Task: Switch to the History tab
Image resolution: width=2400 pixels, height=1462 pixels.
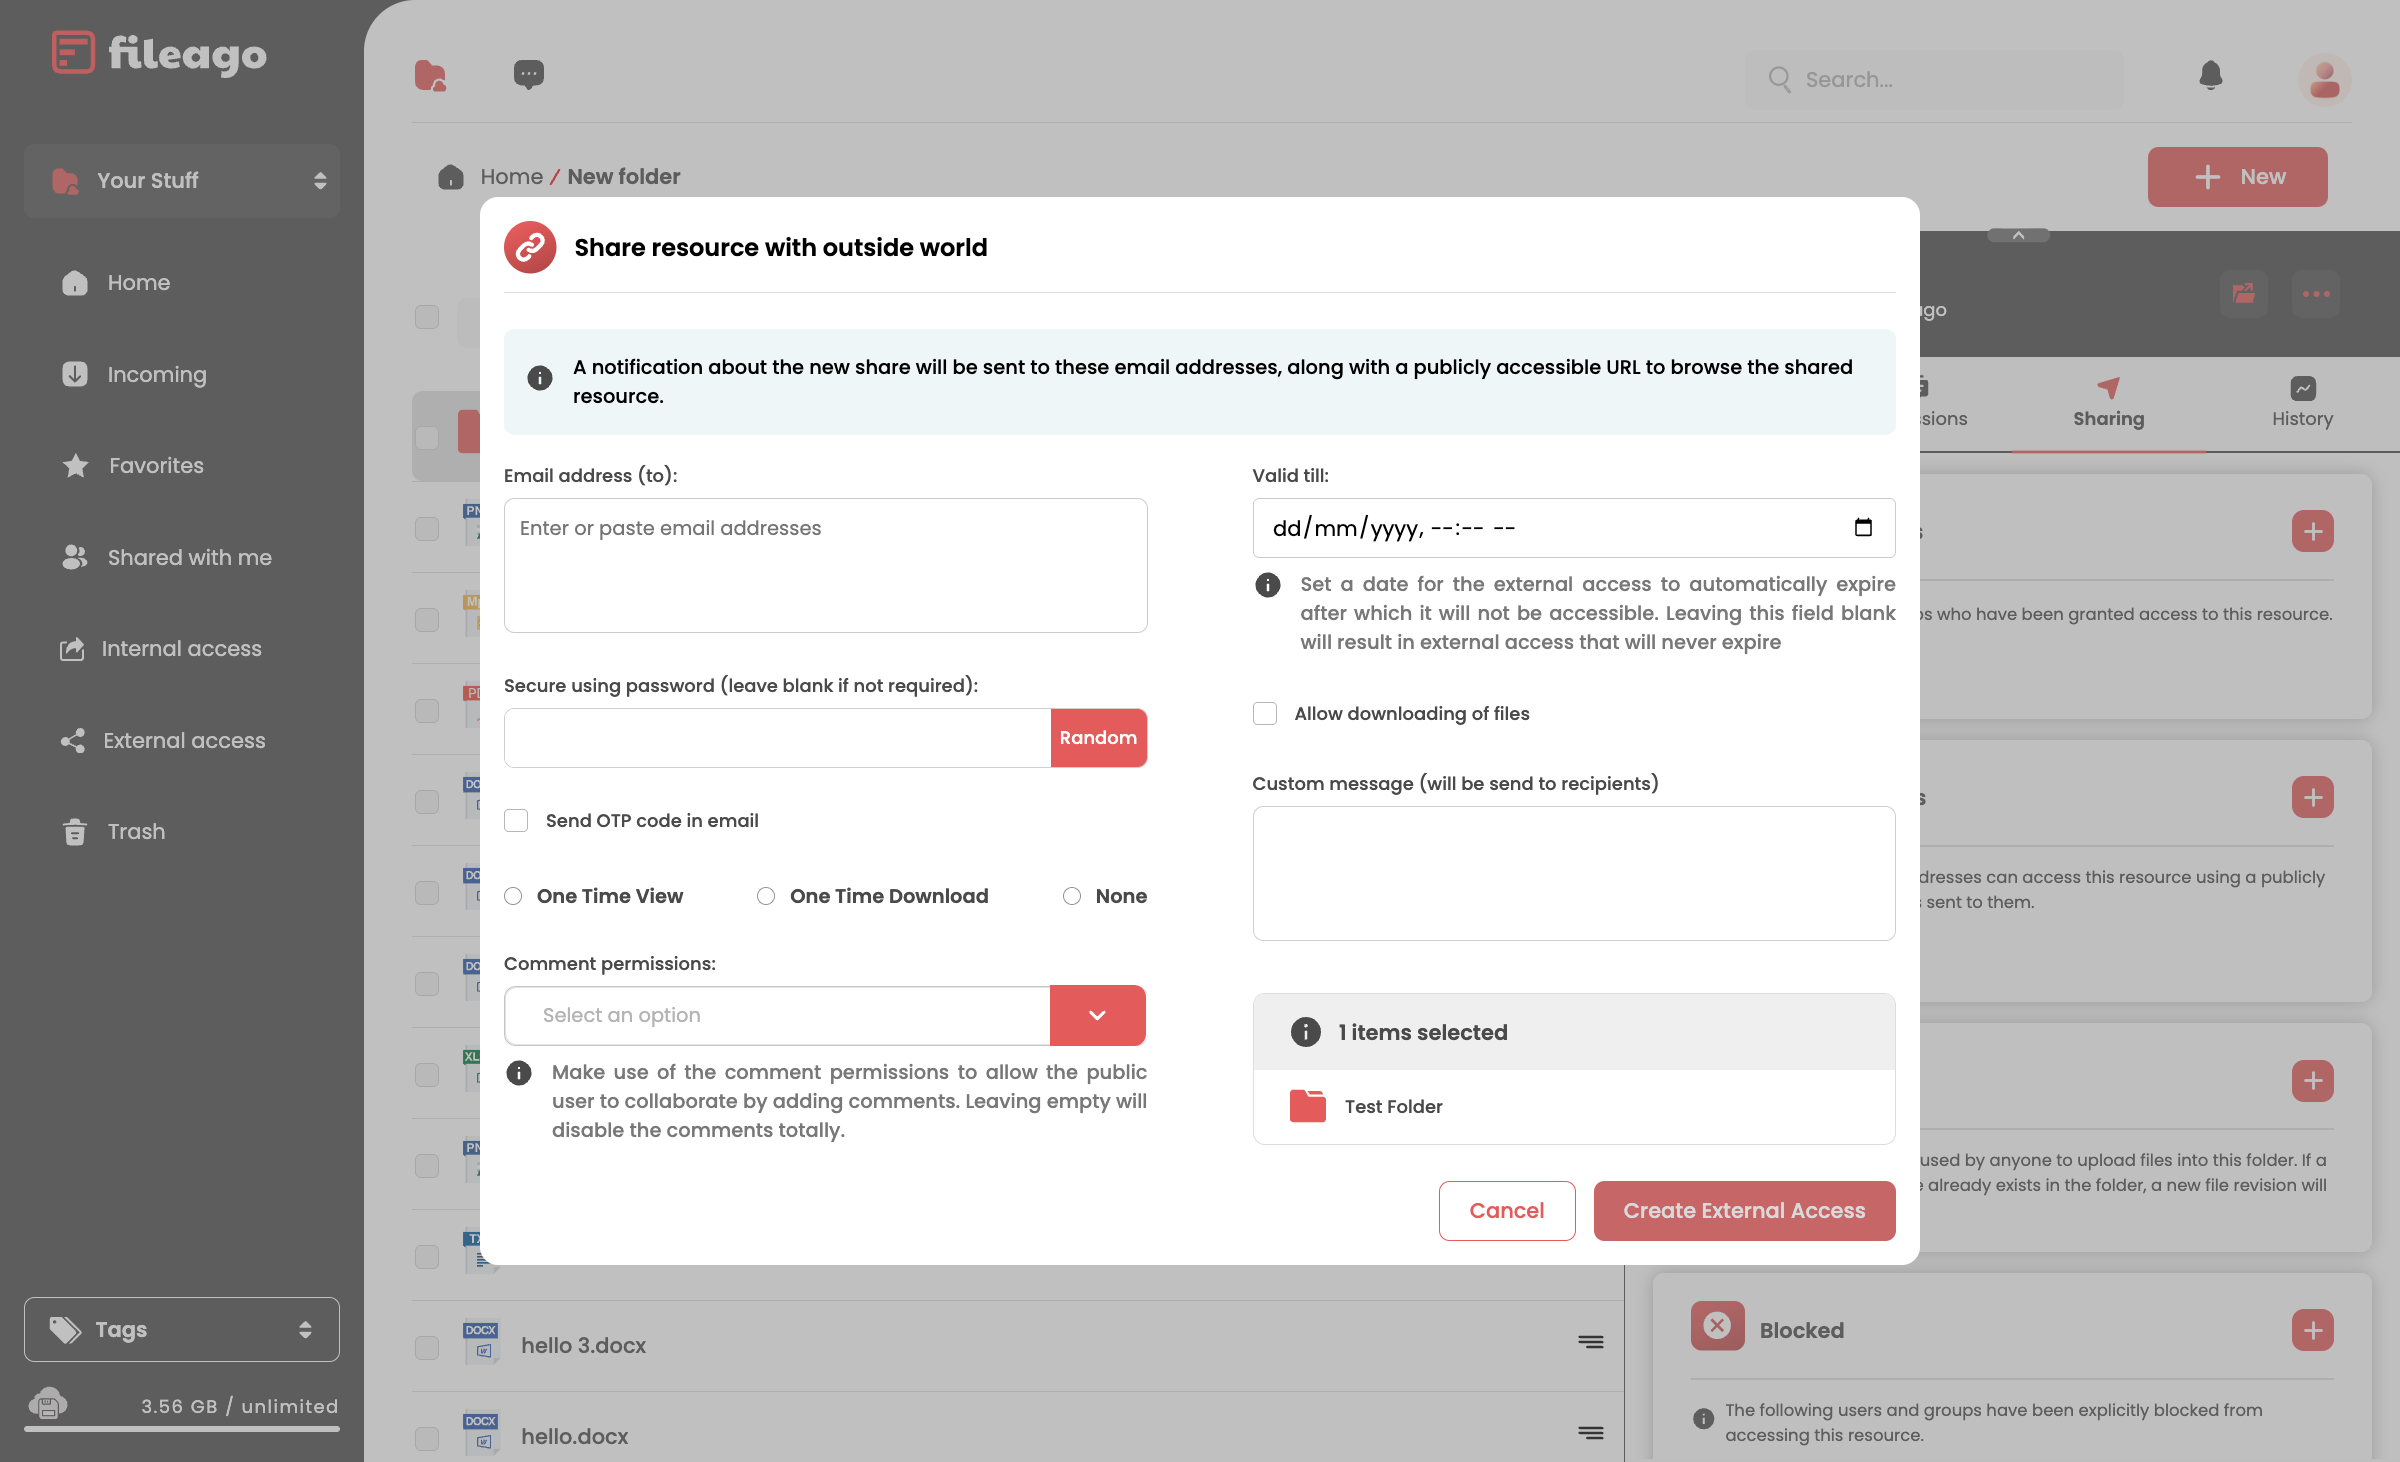Action: tap(2302, 403)
